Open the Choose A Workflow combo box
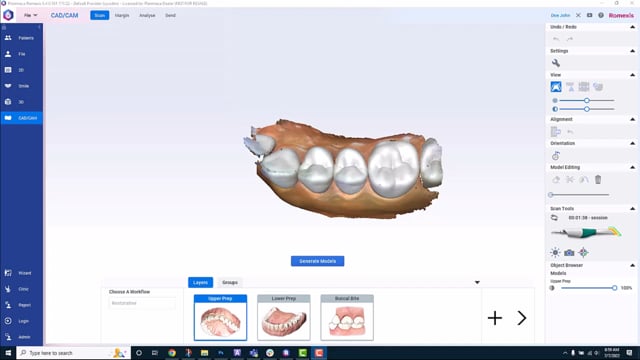This screenshot has width=640, height=360. pyautogui.click(x=142, y=303)
